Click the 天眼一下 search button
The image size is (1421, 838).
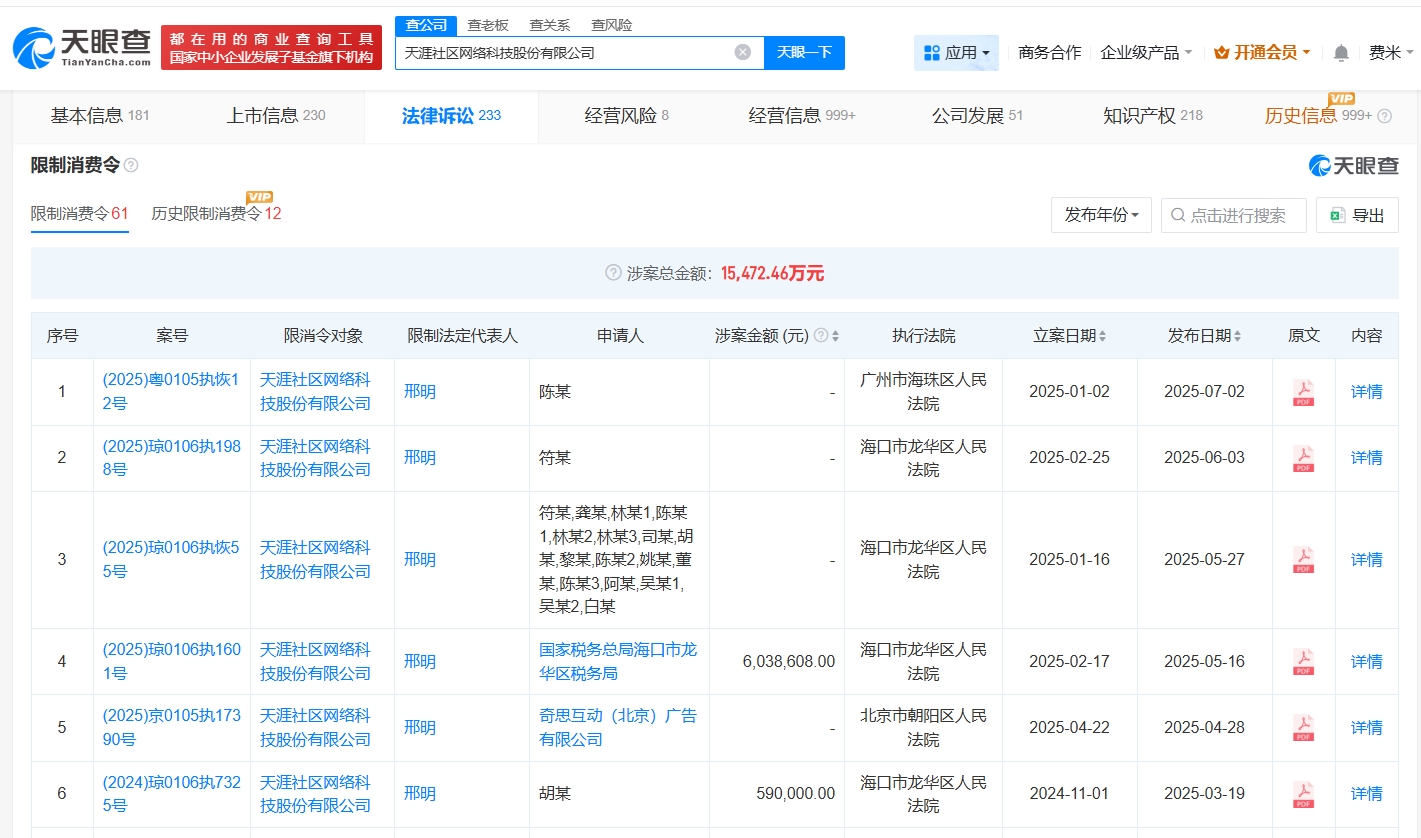[804, 52]
